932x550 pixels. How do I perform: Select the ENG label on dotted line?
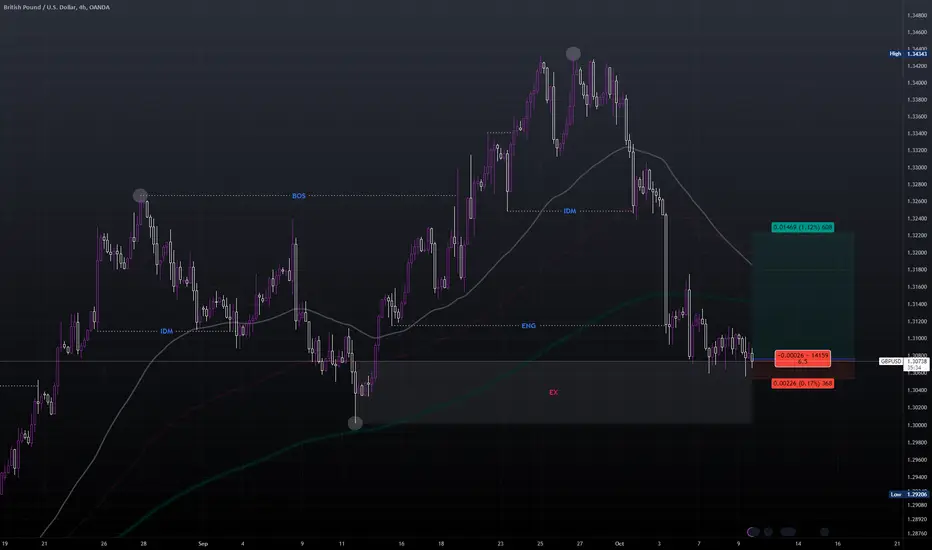tap(528, 326)
